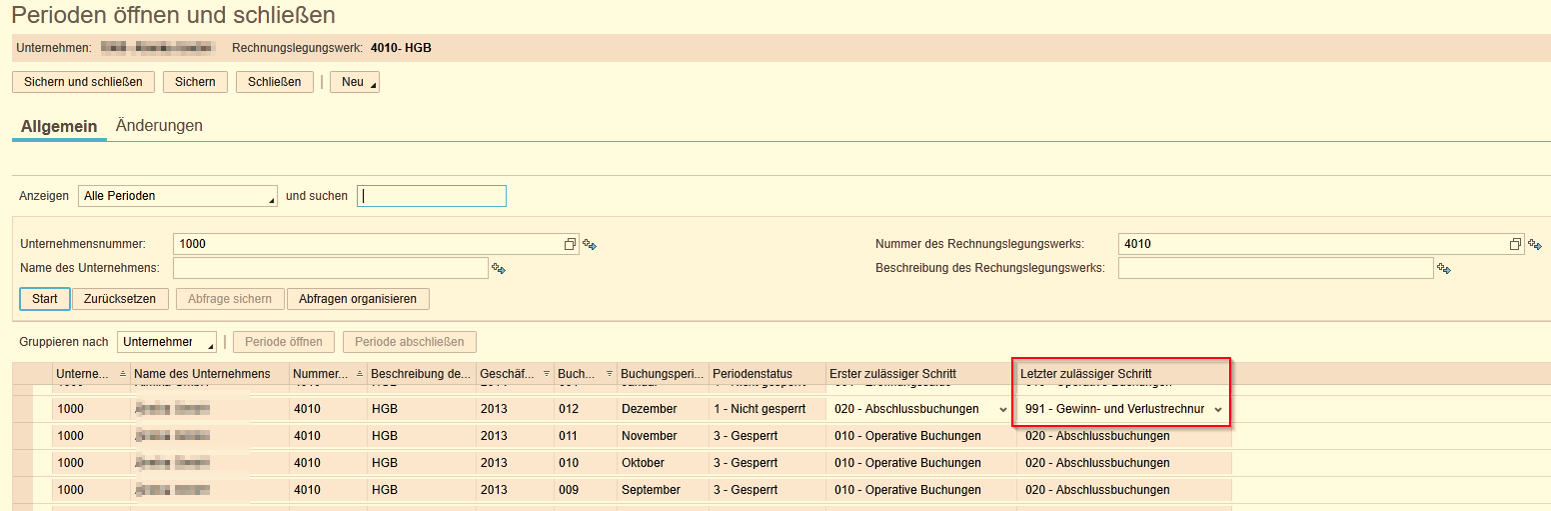
Task: Sort by the Nummer... column sort icon
Action: click(359, 373)
